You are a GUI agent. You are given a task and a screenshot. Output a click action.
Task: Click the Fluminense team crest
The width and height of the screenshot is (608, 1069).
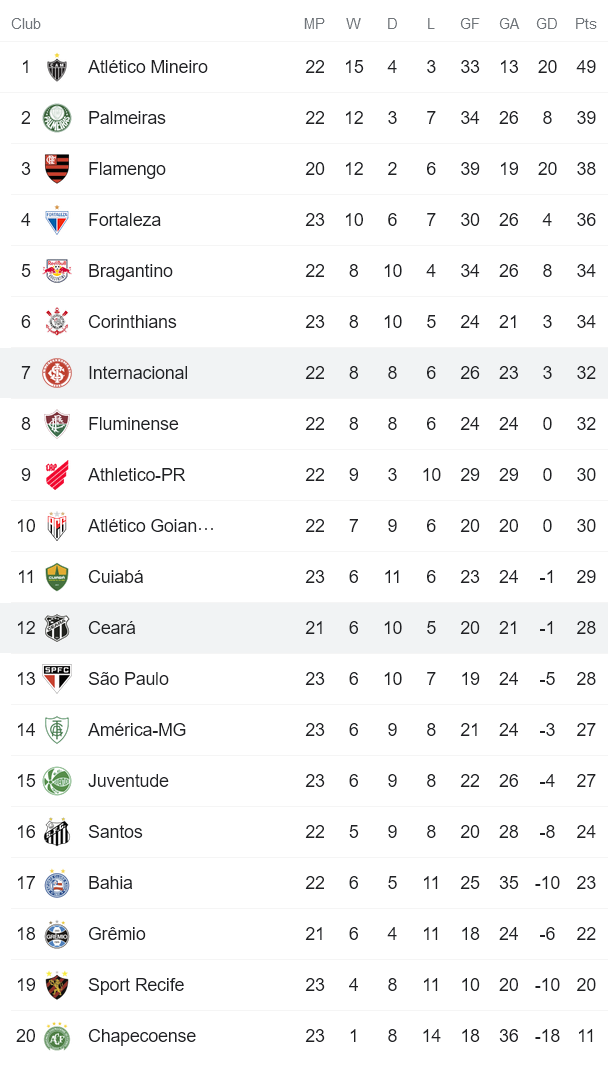[57, 425]
